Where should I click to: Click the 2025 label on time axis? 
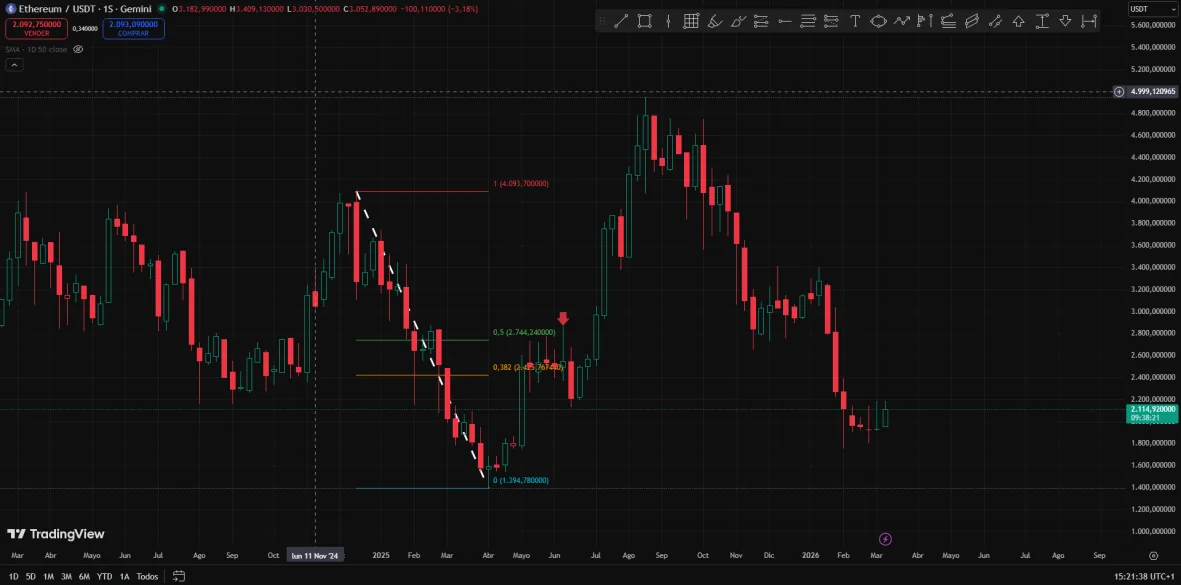click(381, 556)
